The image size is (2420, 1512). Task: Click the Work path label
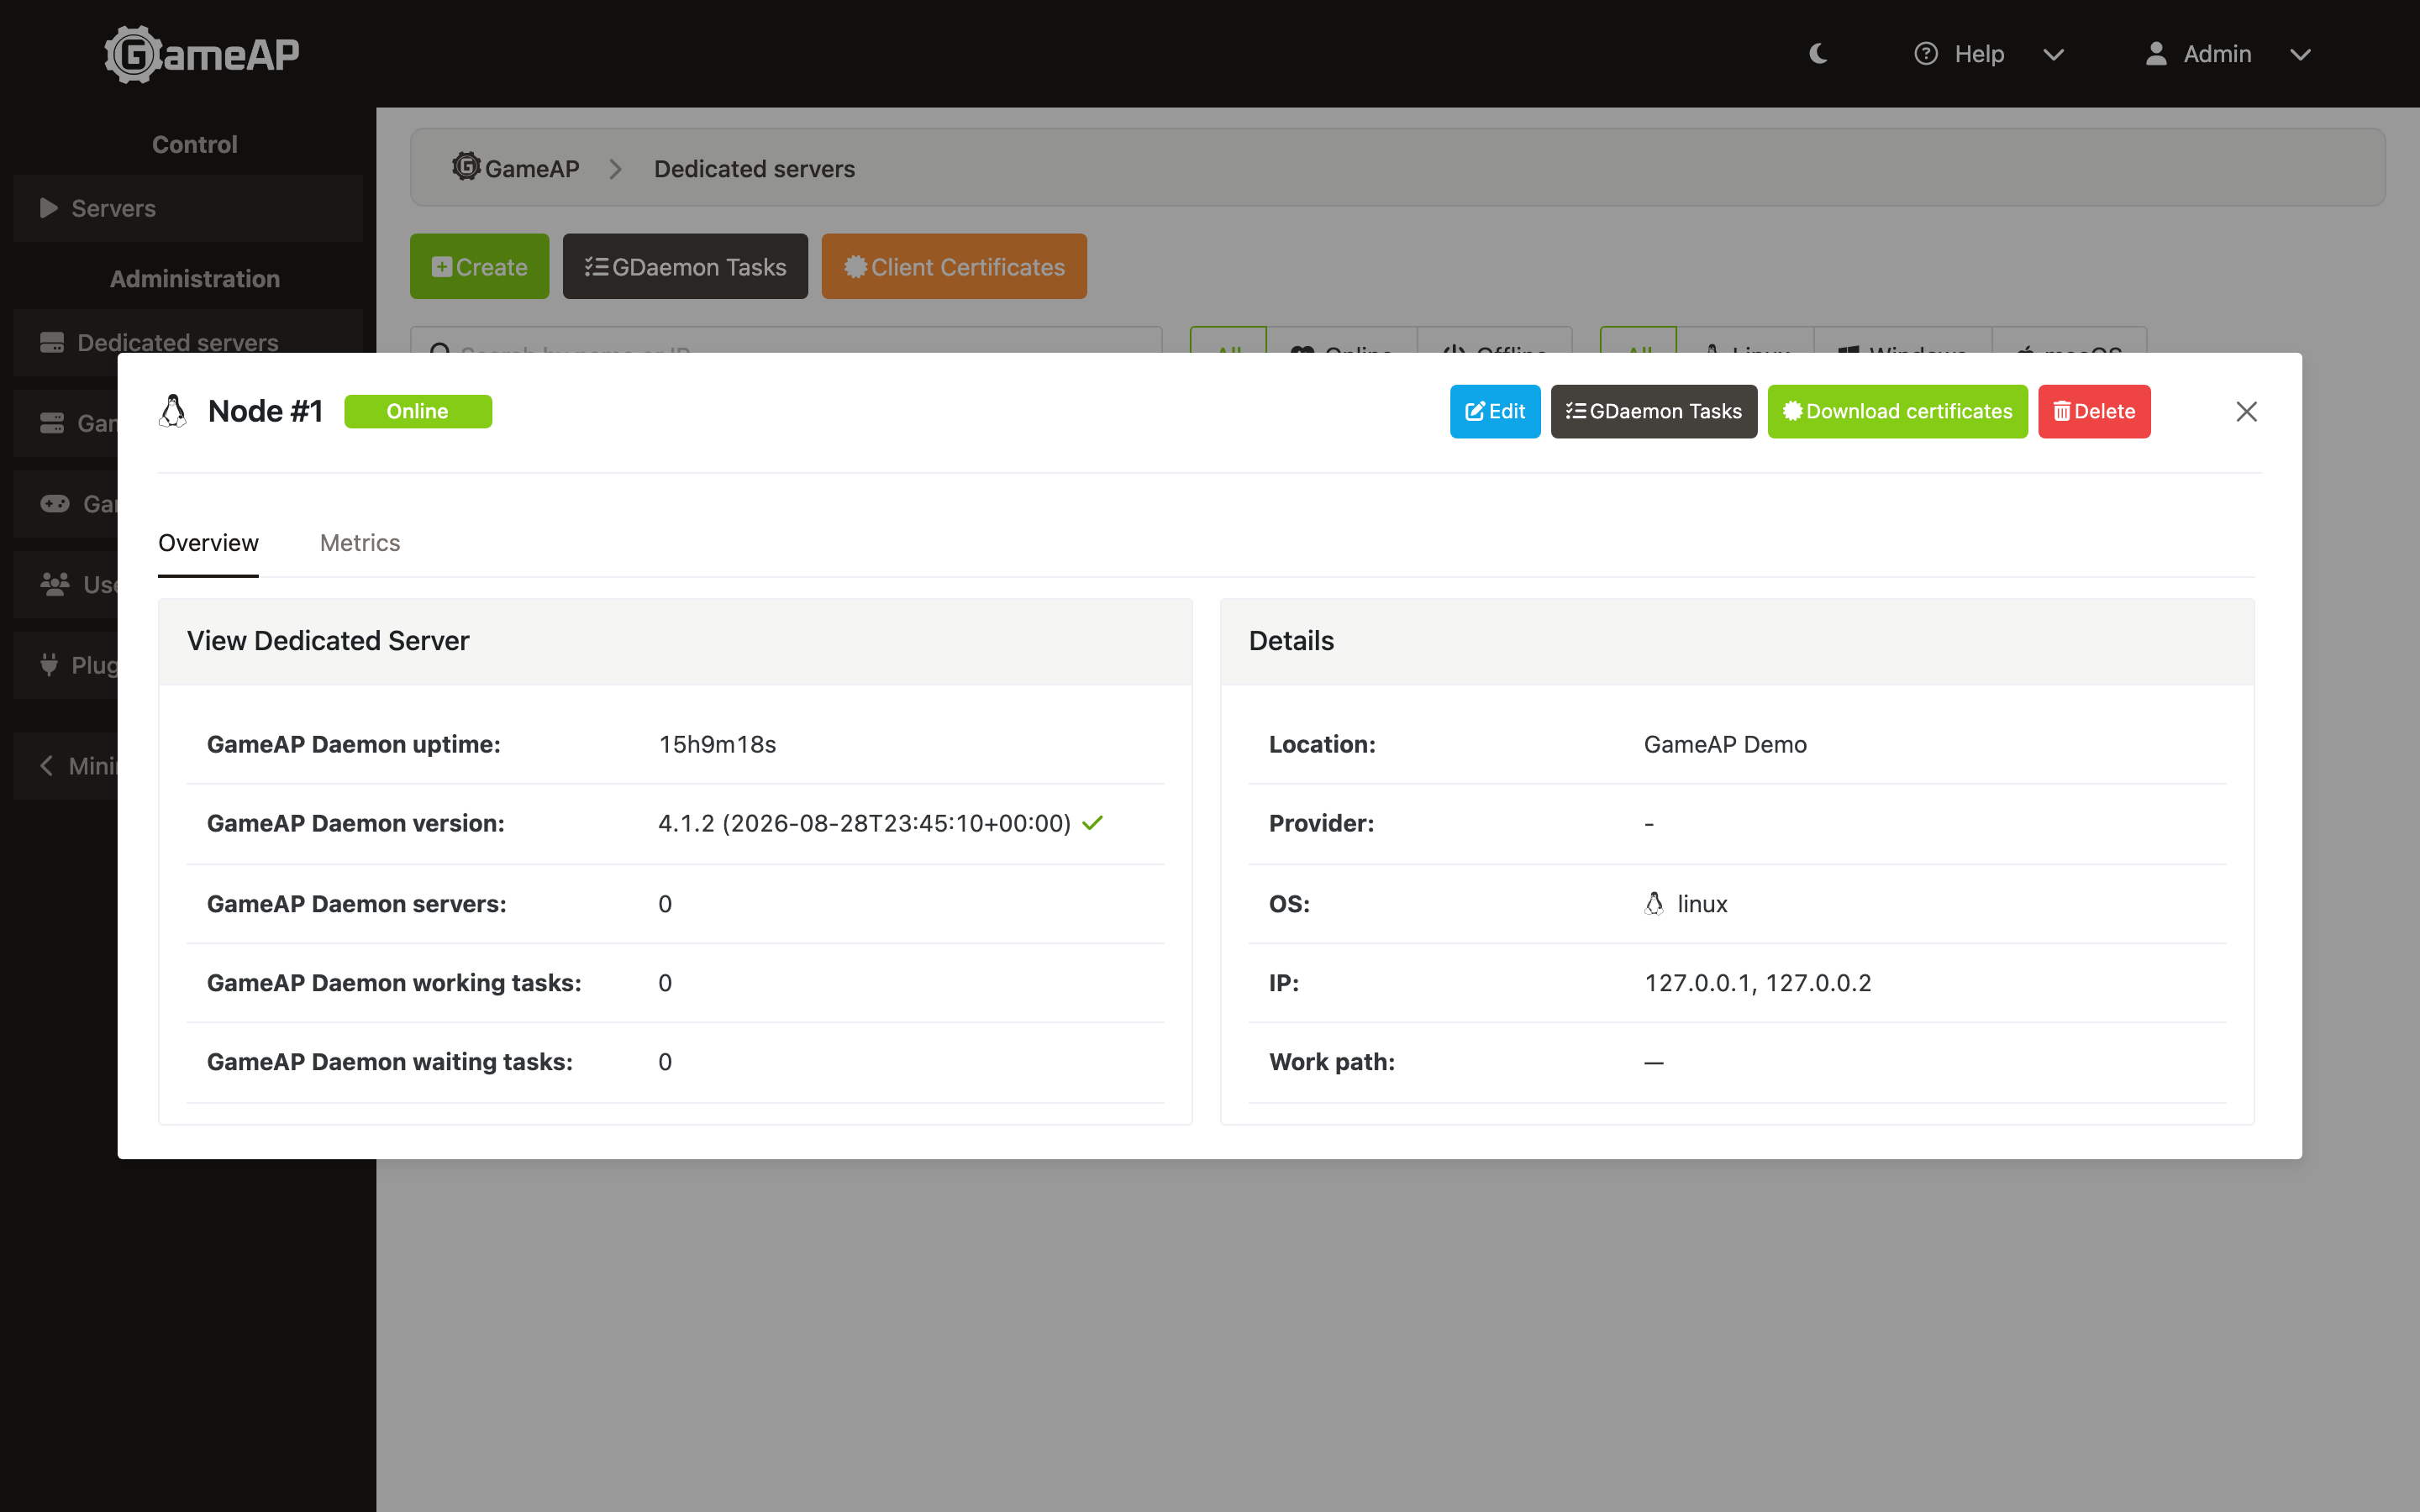click(x=1331, y=1061)
